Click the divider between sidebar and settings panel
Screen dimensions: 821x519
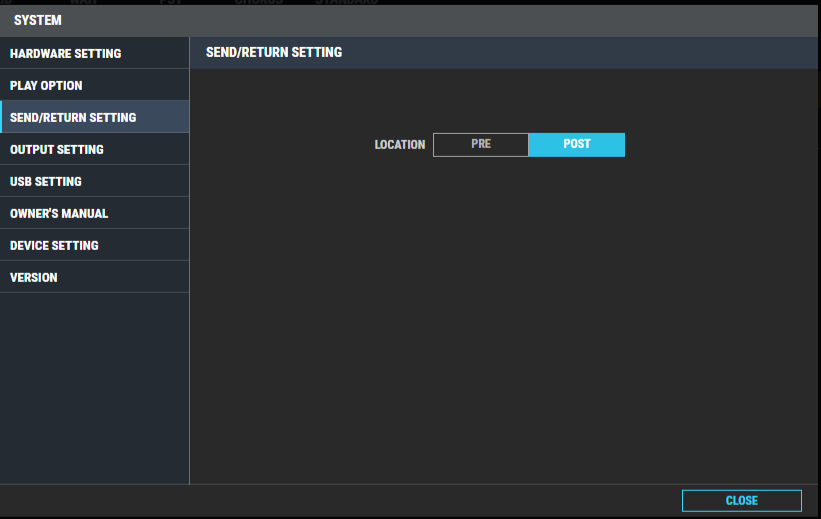click(x=189, y=300)
